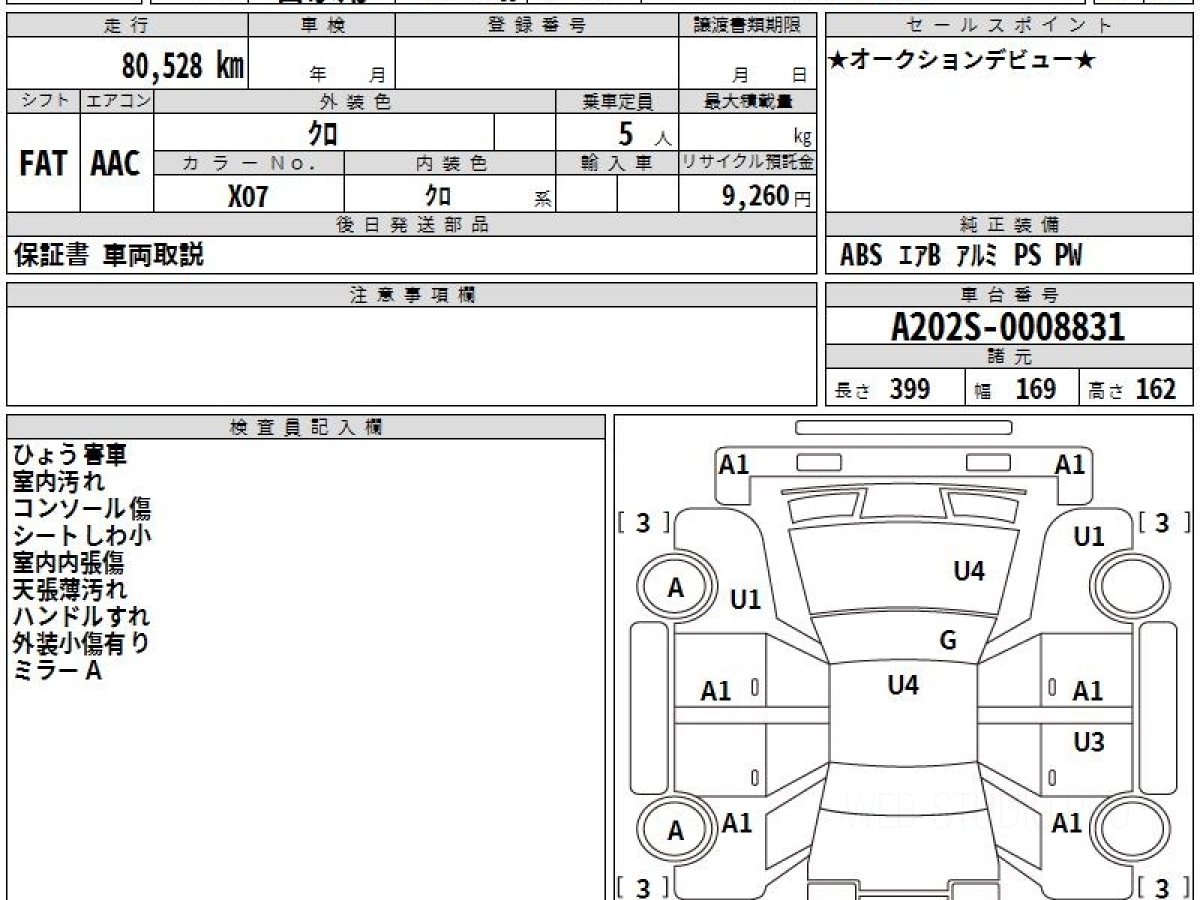1200x900 pixels.
Task: Click the mileage value 80,528 km
Action: pos(183,66)
